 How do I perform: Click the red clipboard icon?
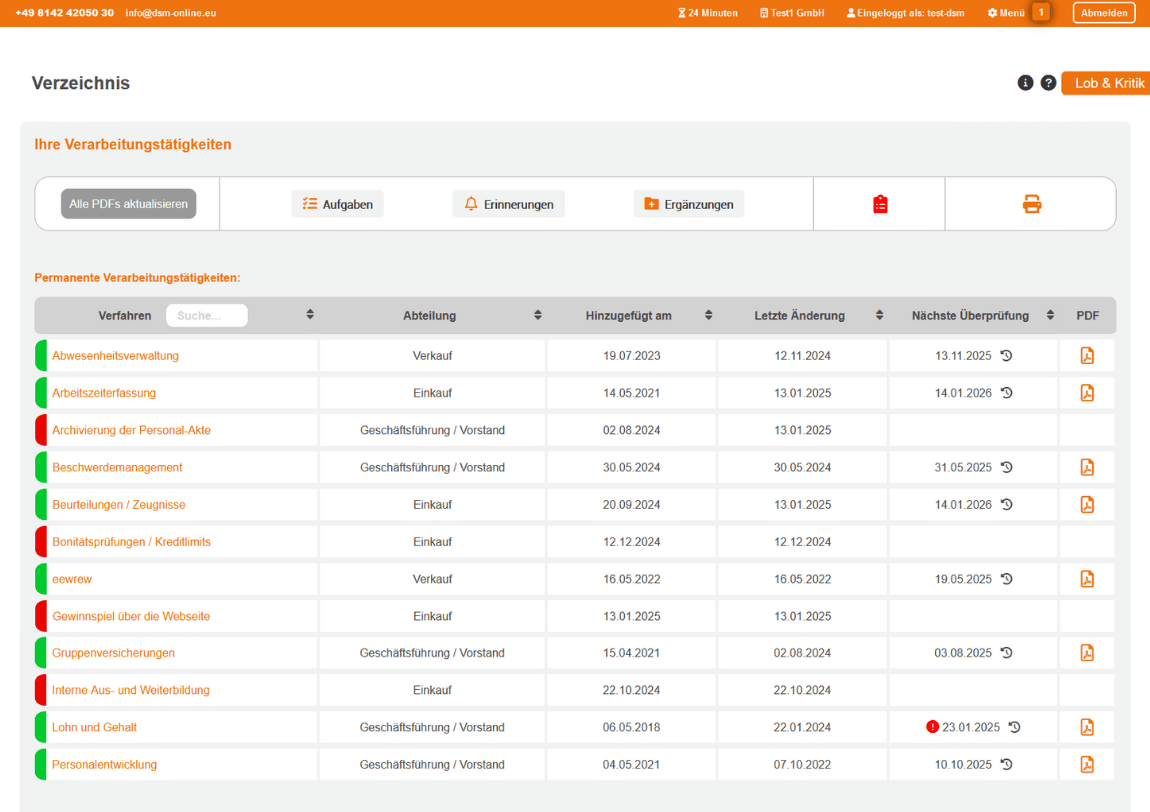tap(880, 204)
